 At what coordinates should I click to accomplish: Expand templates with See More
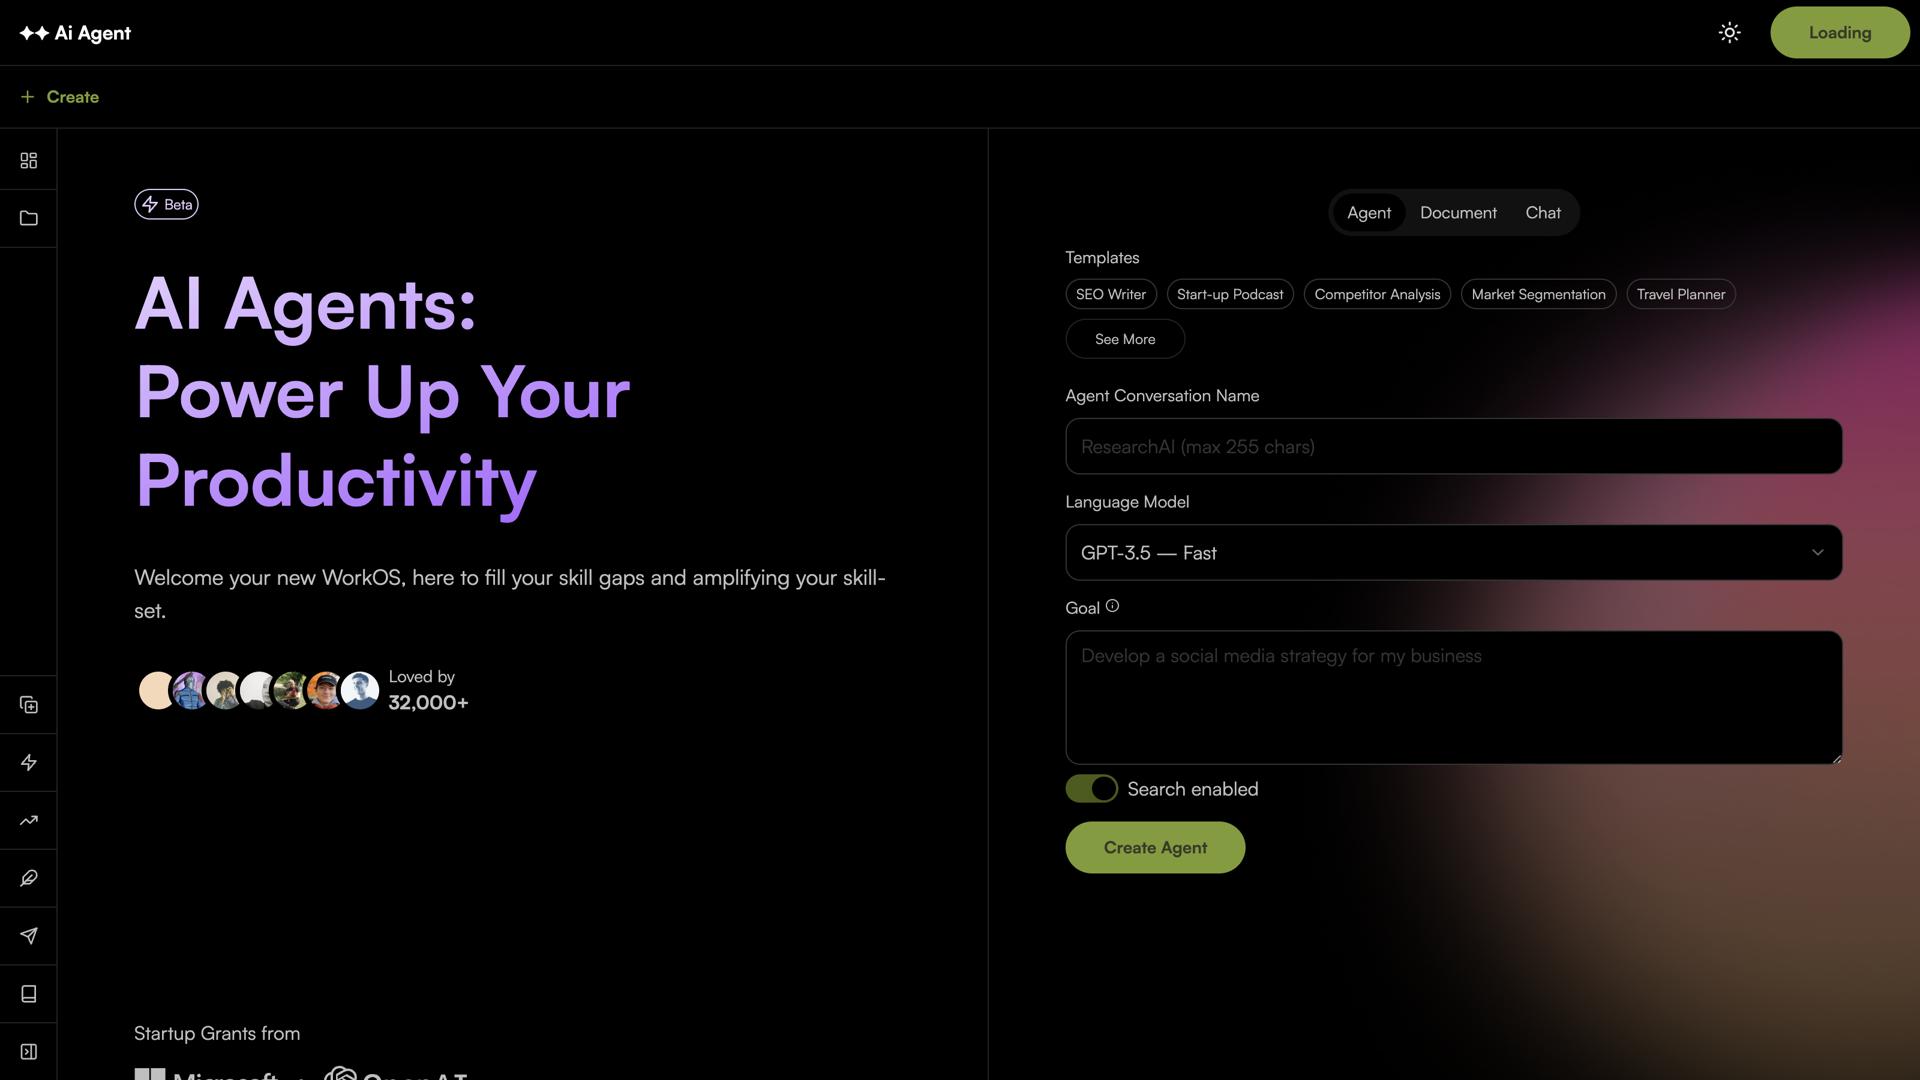(x=1124, y=339)
